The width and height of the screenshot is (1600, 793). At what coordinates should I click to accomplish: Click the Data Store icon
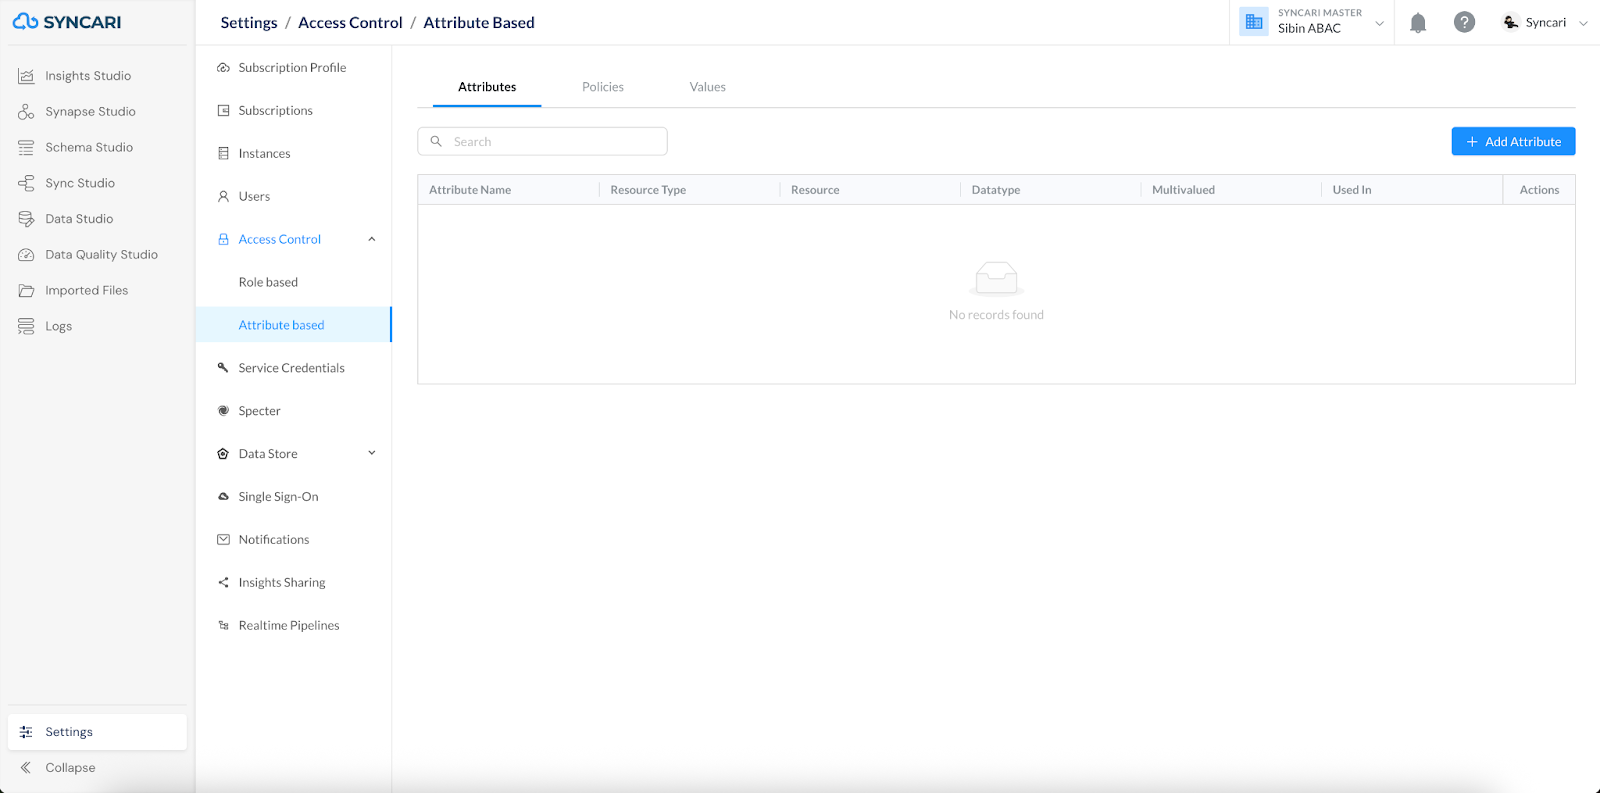coord(223,454)
